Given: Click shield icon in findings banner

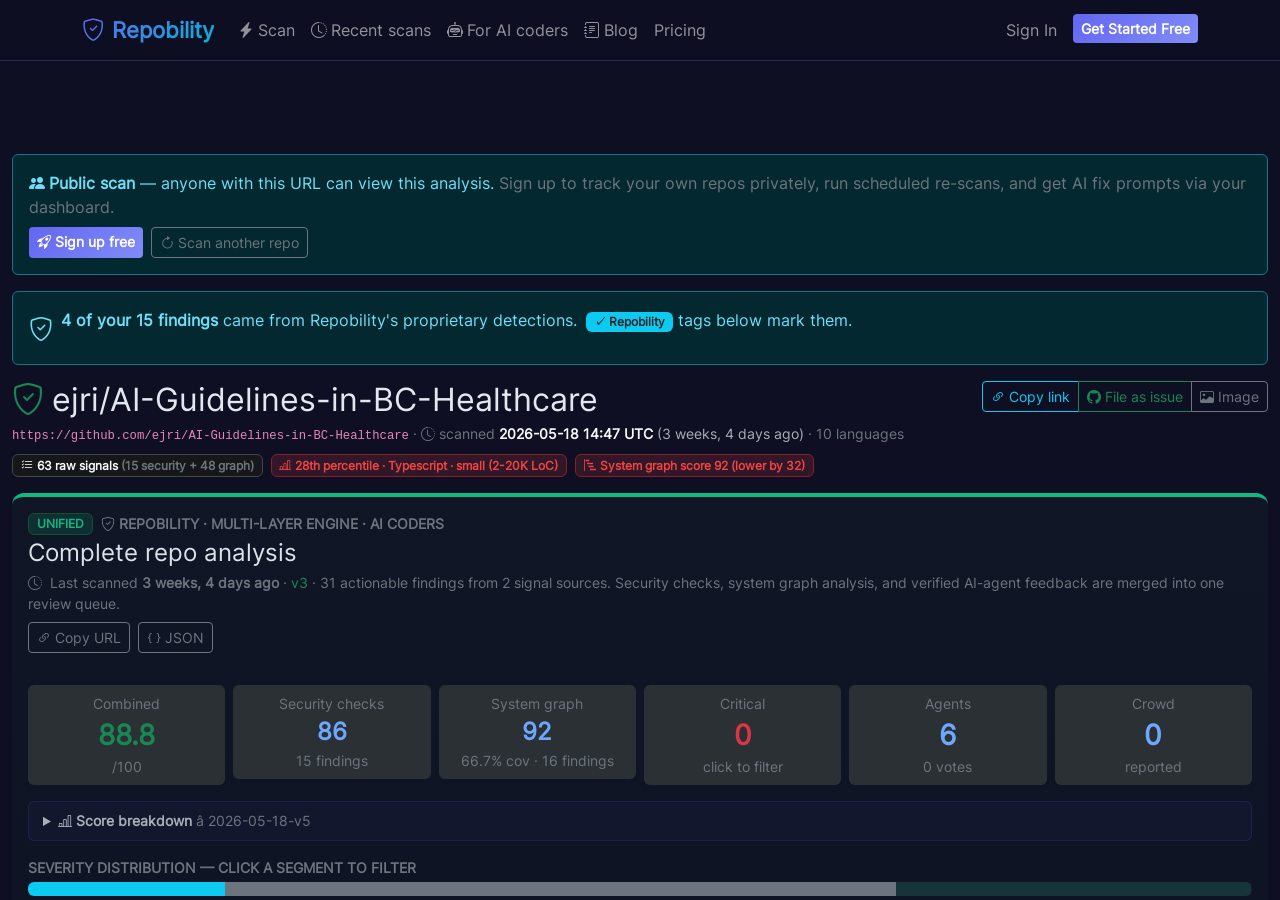Looking at the screenshot, I should 41,328.
